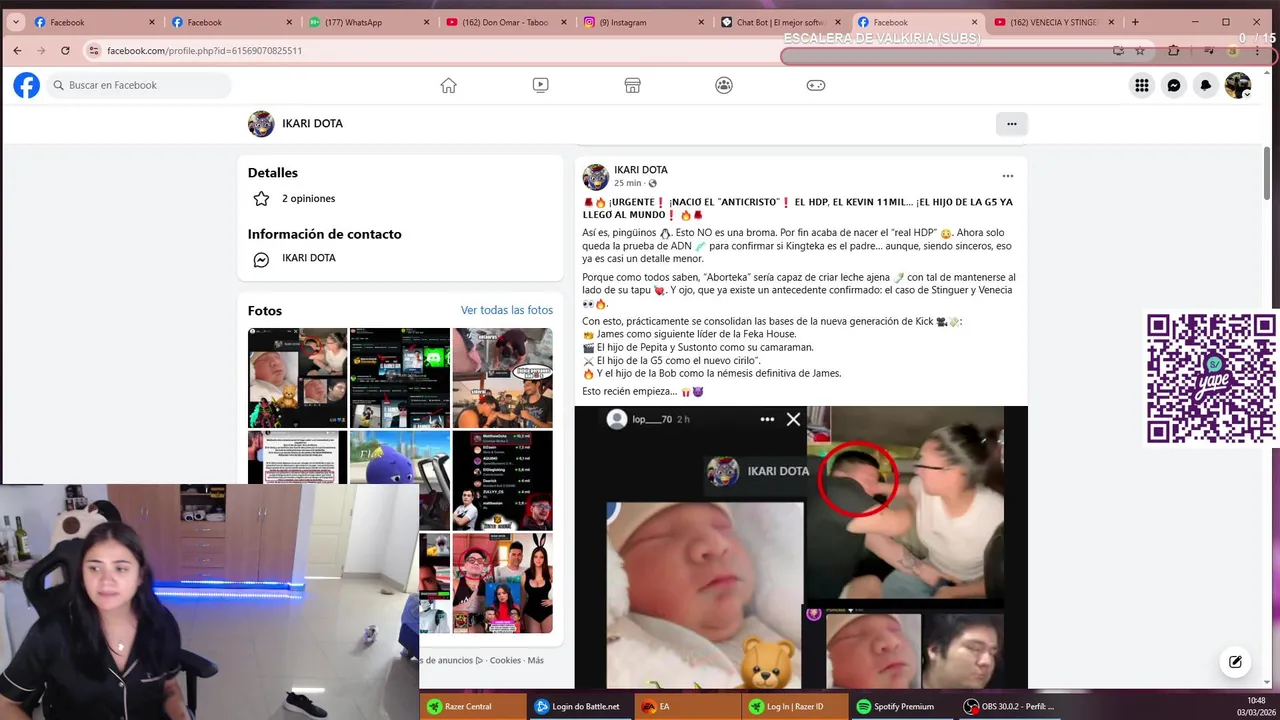Expand the account profile avatar menu

click(1238, 85)
